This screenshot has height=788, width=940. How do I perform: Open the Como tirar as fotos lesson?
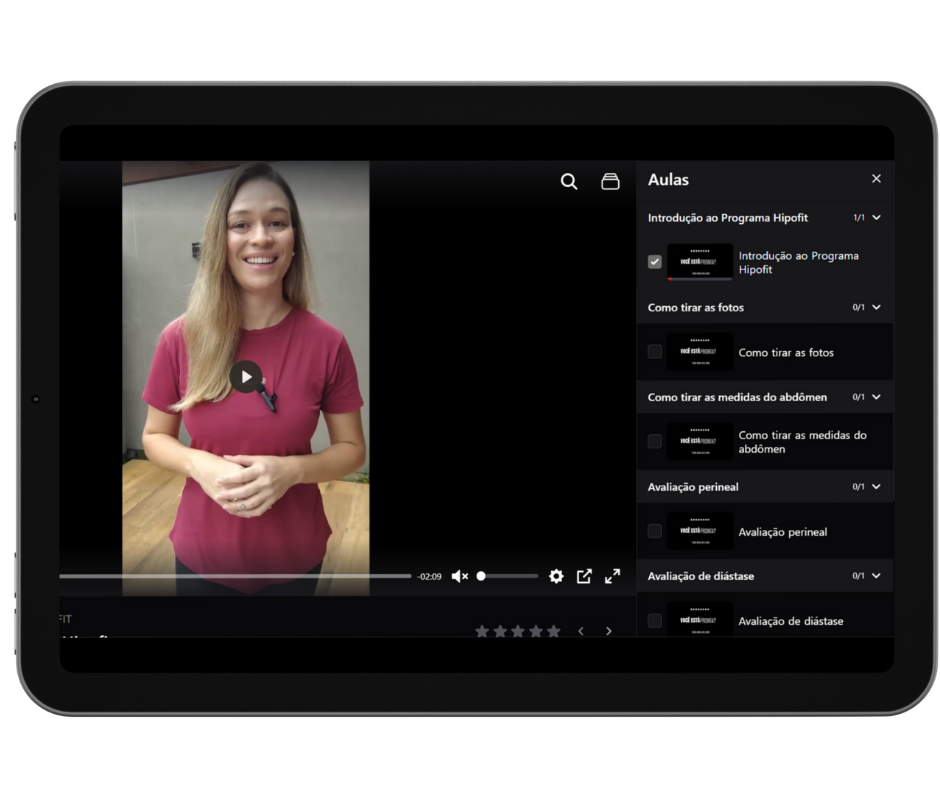[x=785, y=353]
